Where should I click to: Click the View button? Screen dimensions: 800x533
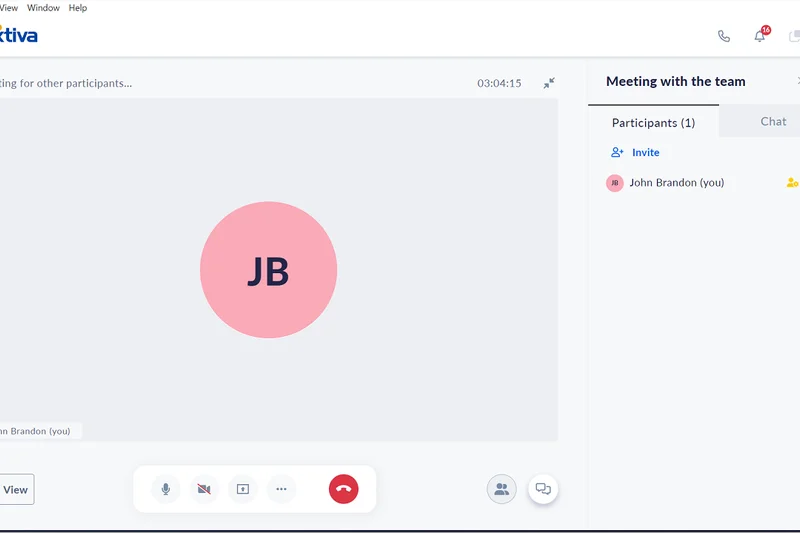(x=16, y=489)
